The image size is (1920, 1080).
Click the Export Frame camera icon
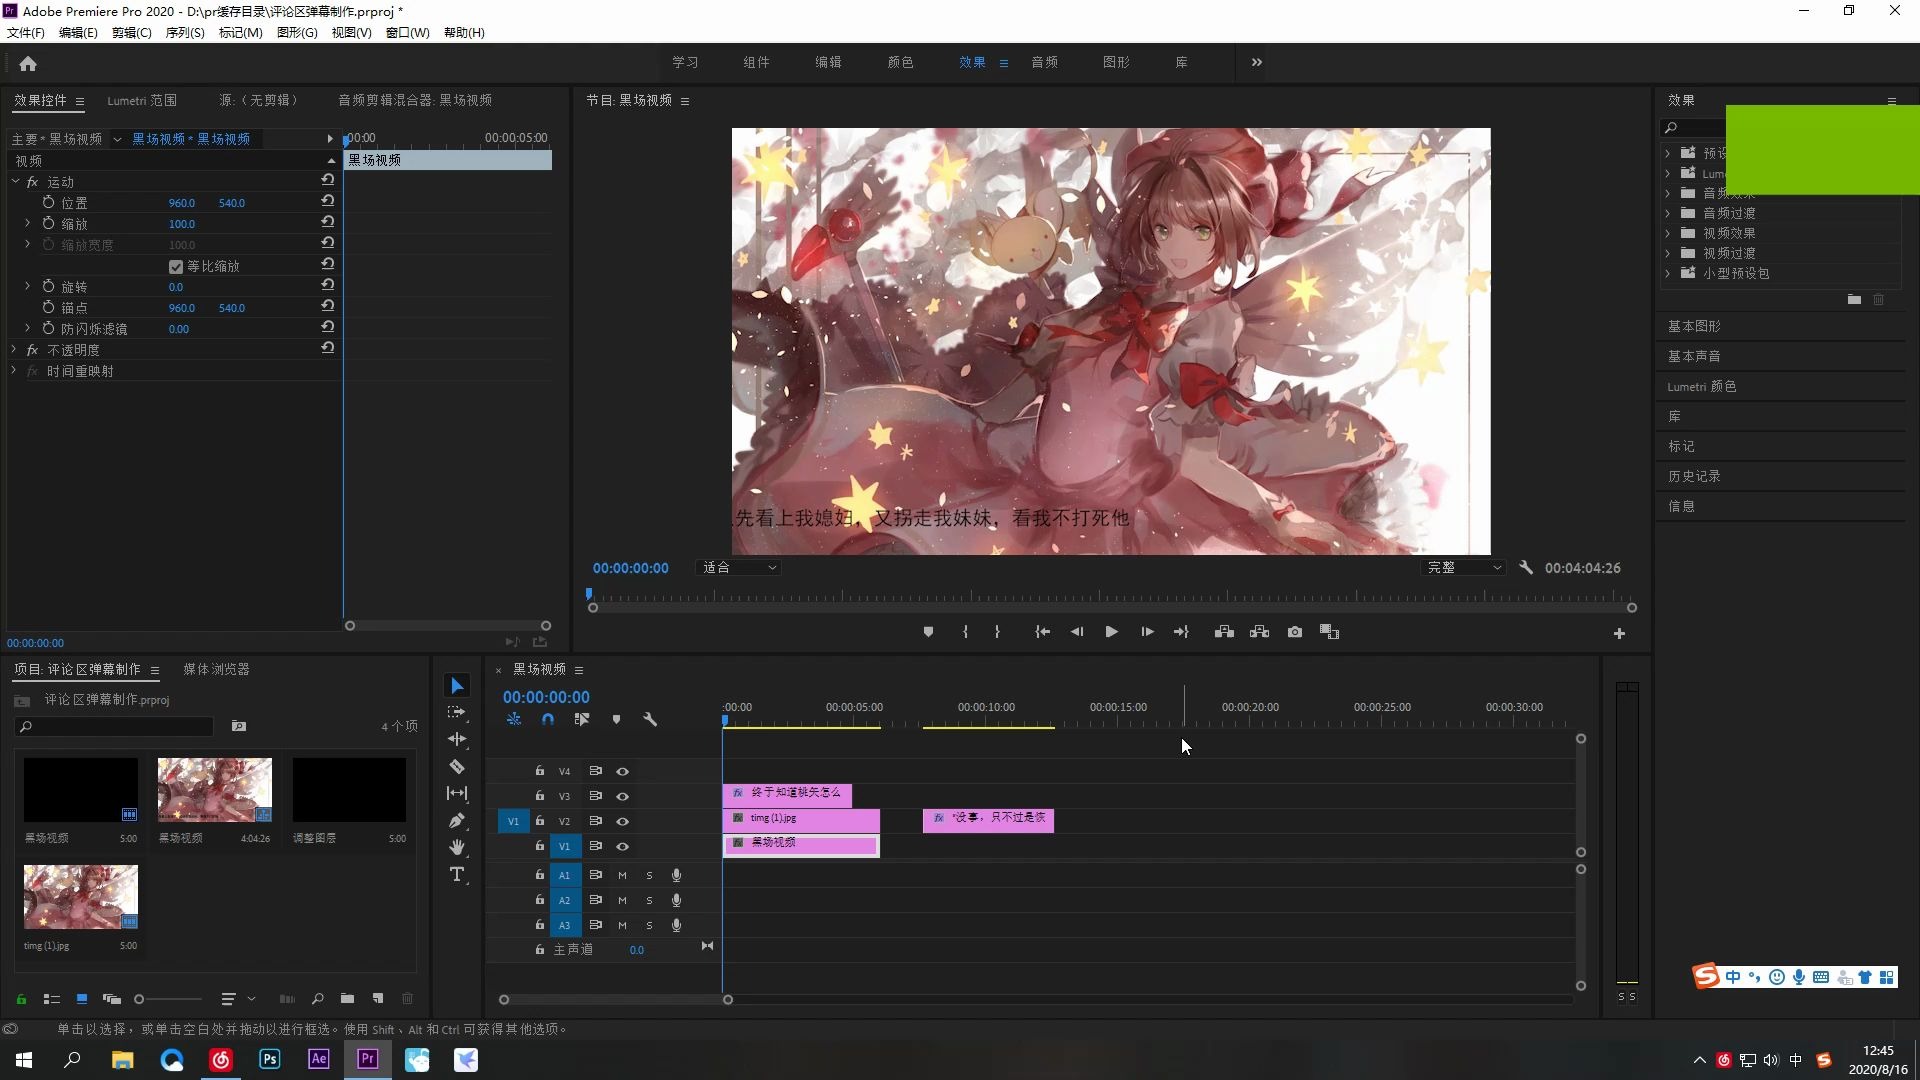[1295, 632]
